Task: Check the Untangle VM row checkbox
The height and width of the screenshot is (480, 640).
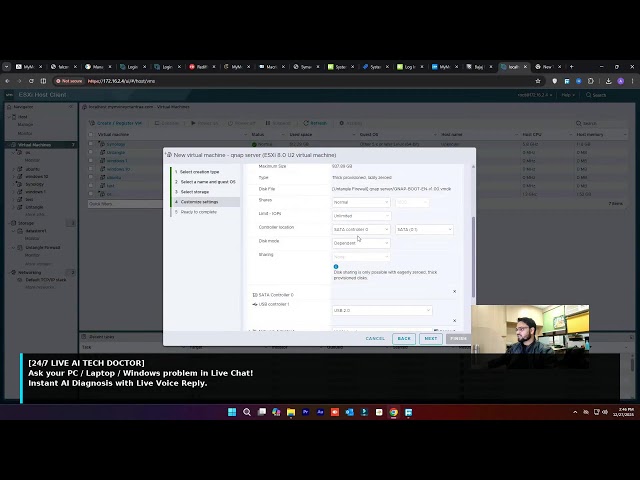Action: (91, 152)
